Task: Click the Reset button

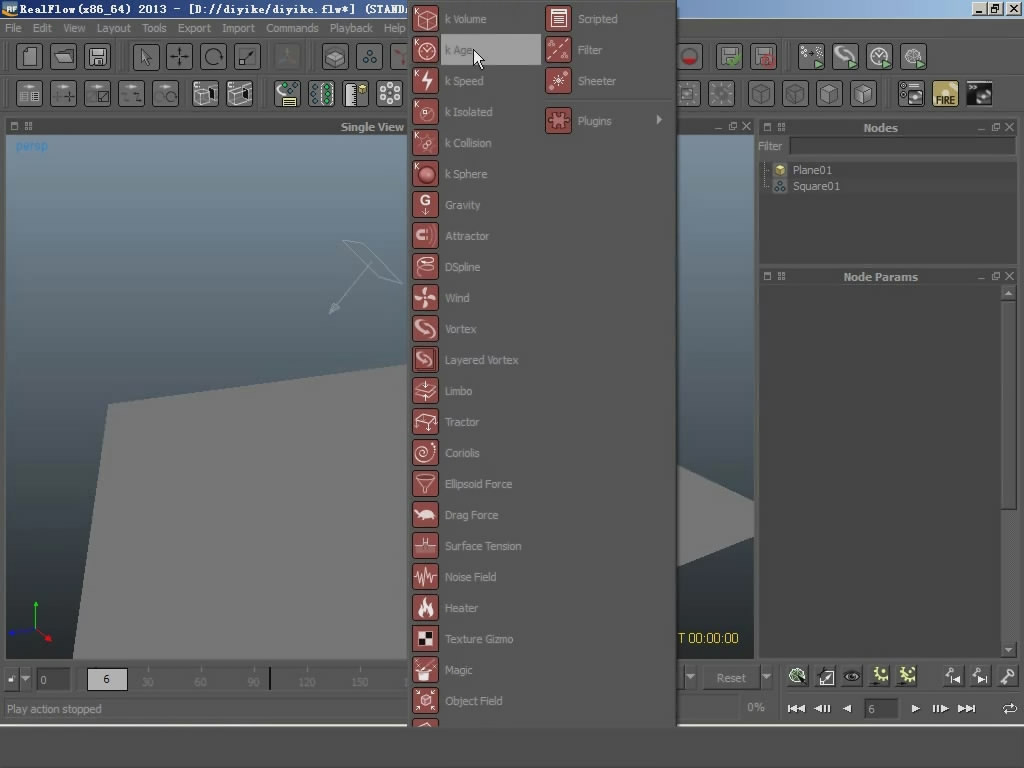Action: [x=731, y=678]
